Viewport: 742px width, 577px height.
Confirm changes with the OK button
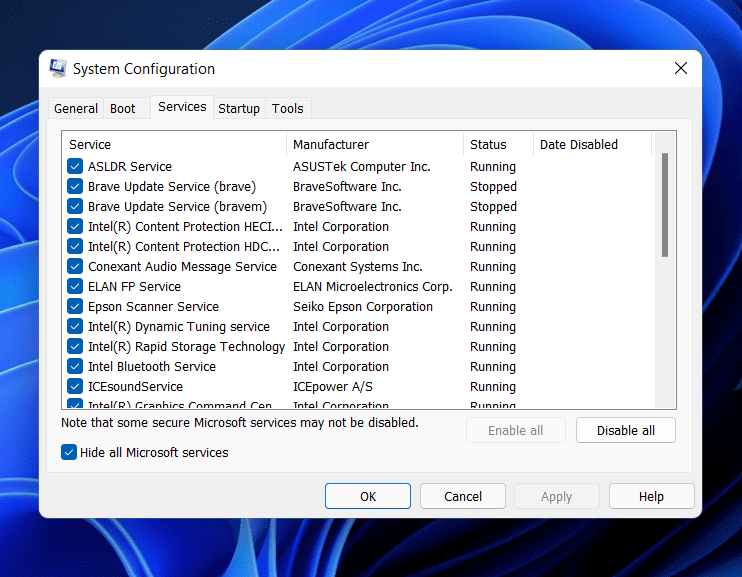[368, 496]
